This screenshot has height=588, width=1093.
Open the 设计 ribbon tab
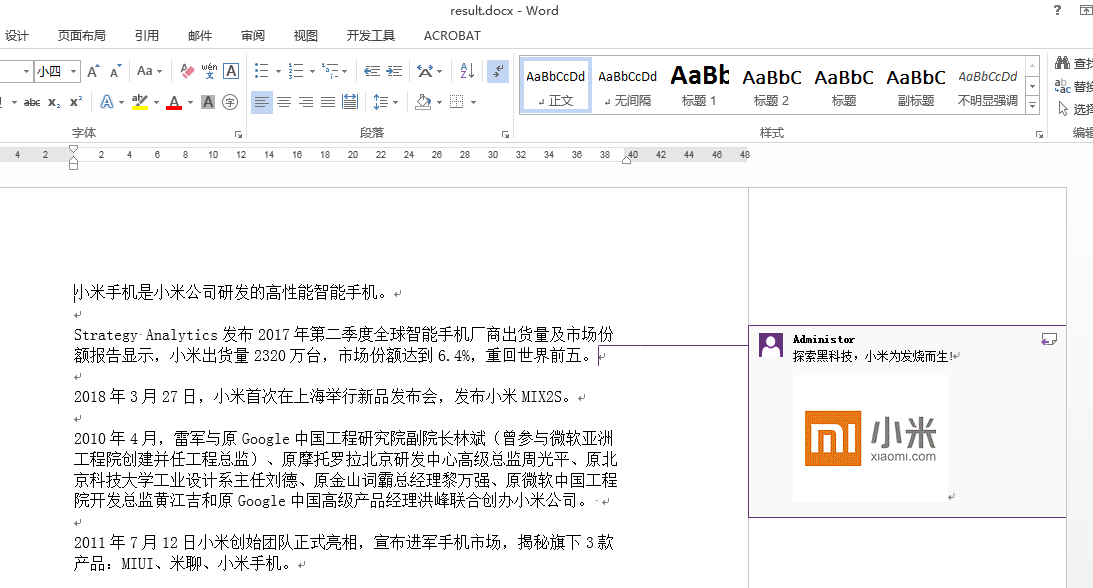17,36
